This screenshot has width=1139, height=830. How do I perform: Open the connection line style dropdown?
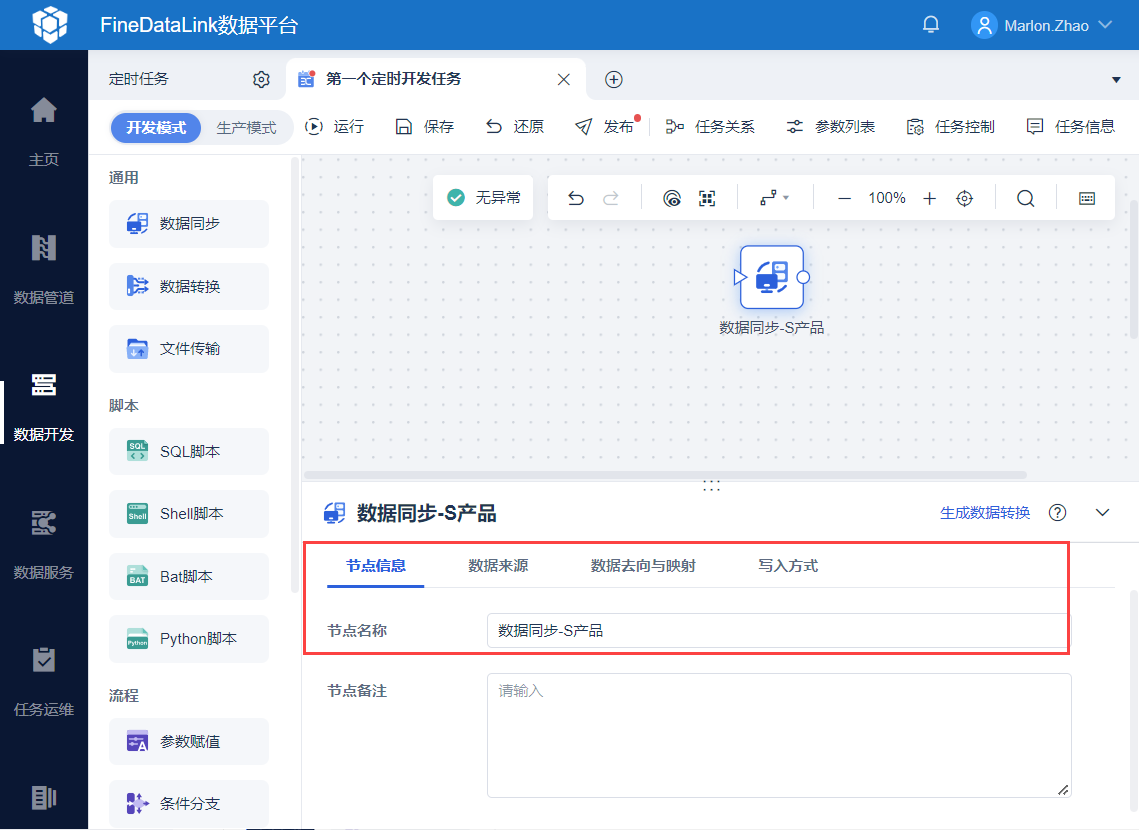[774, 198]
